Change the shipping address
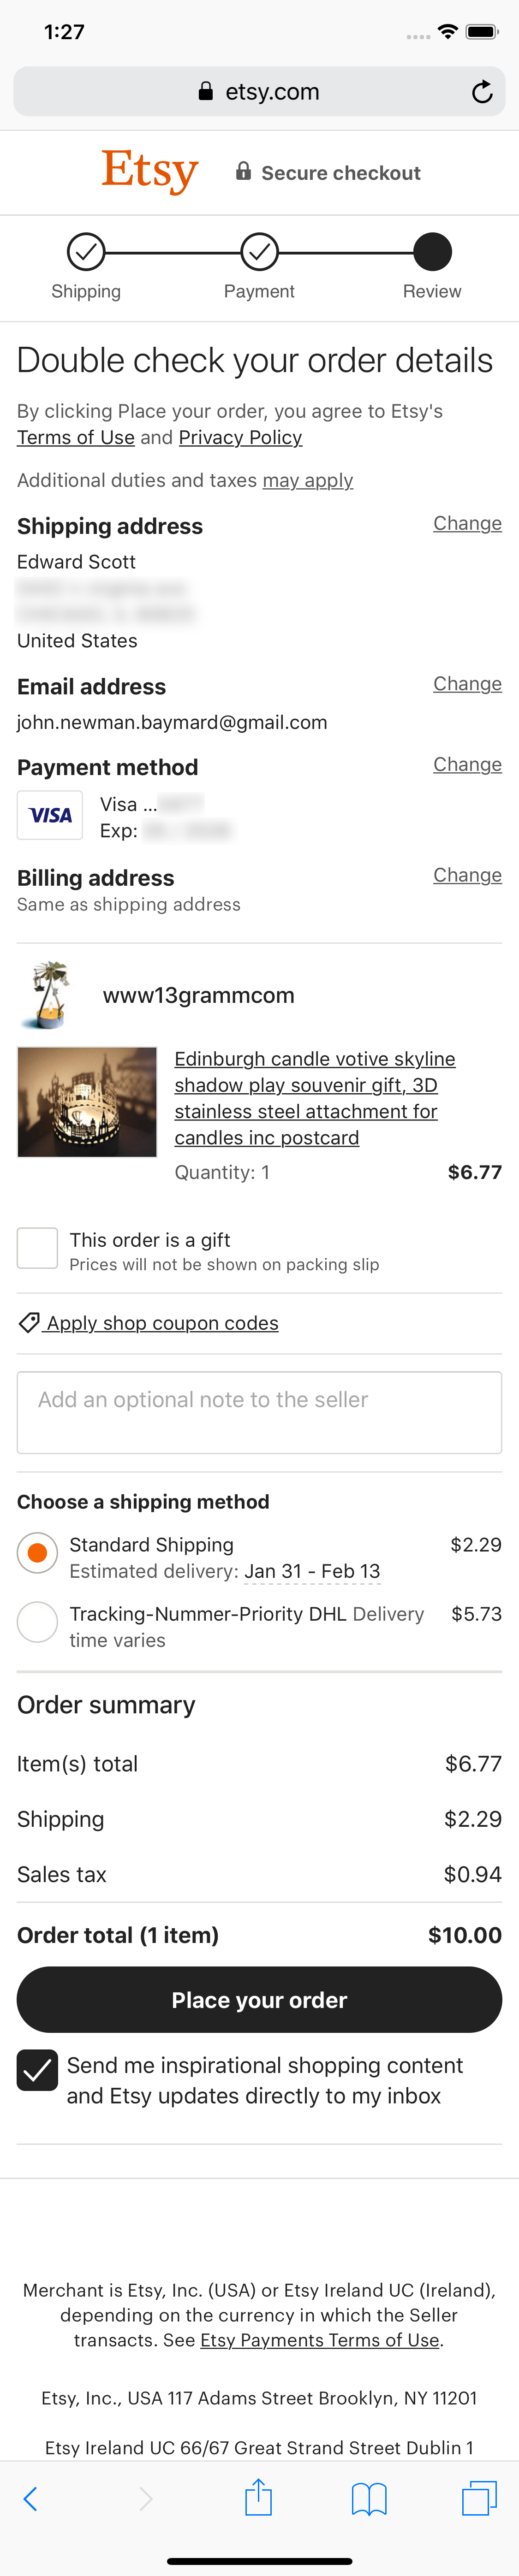This screenshot has width=519, height=2576. point(467,524)
